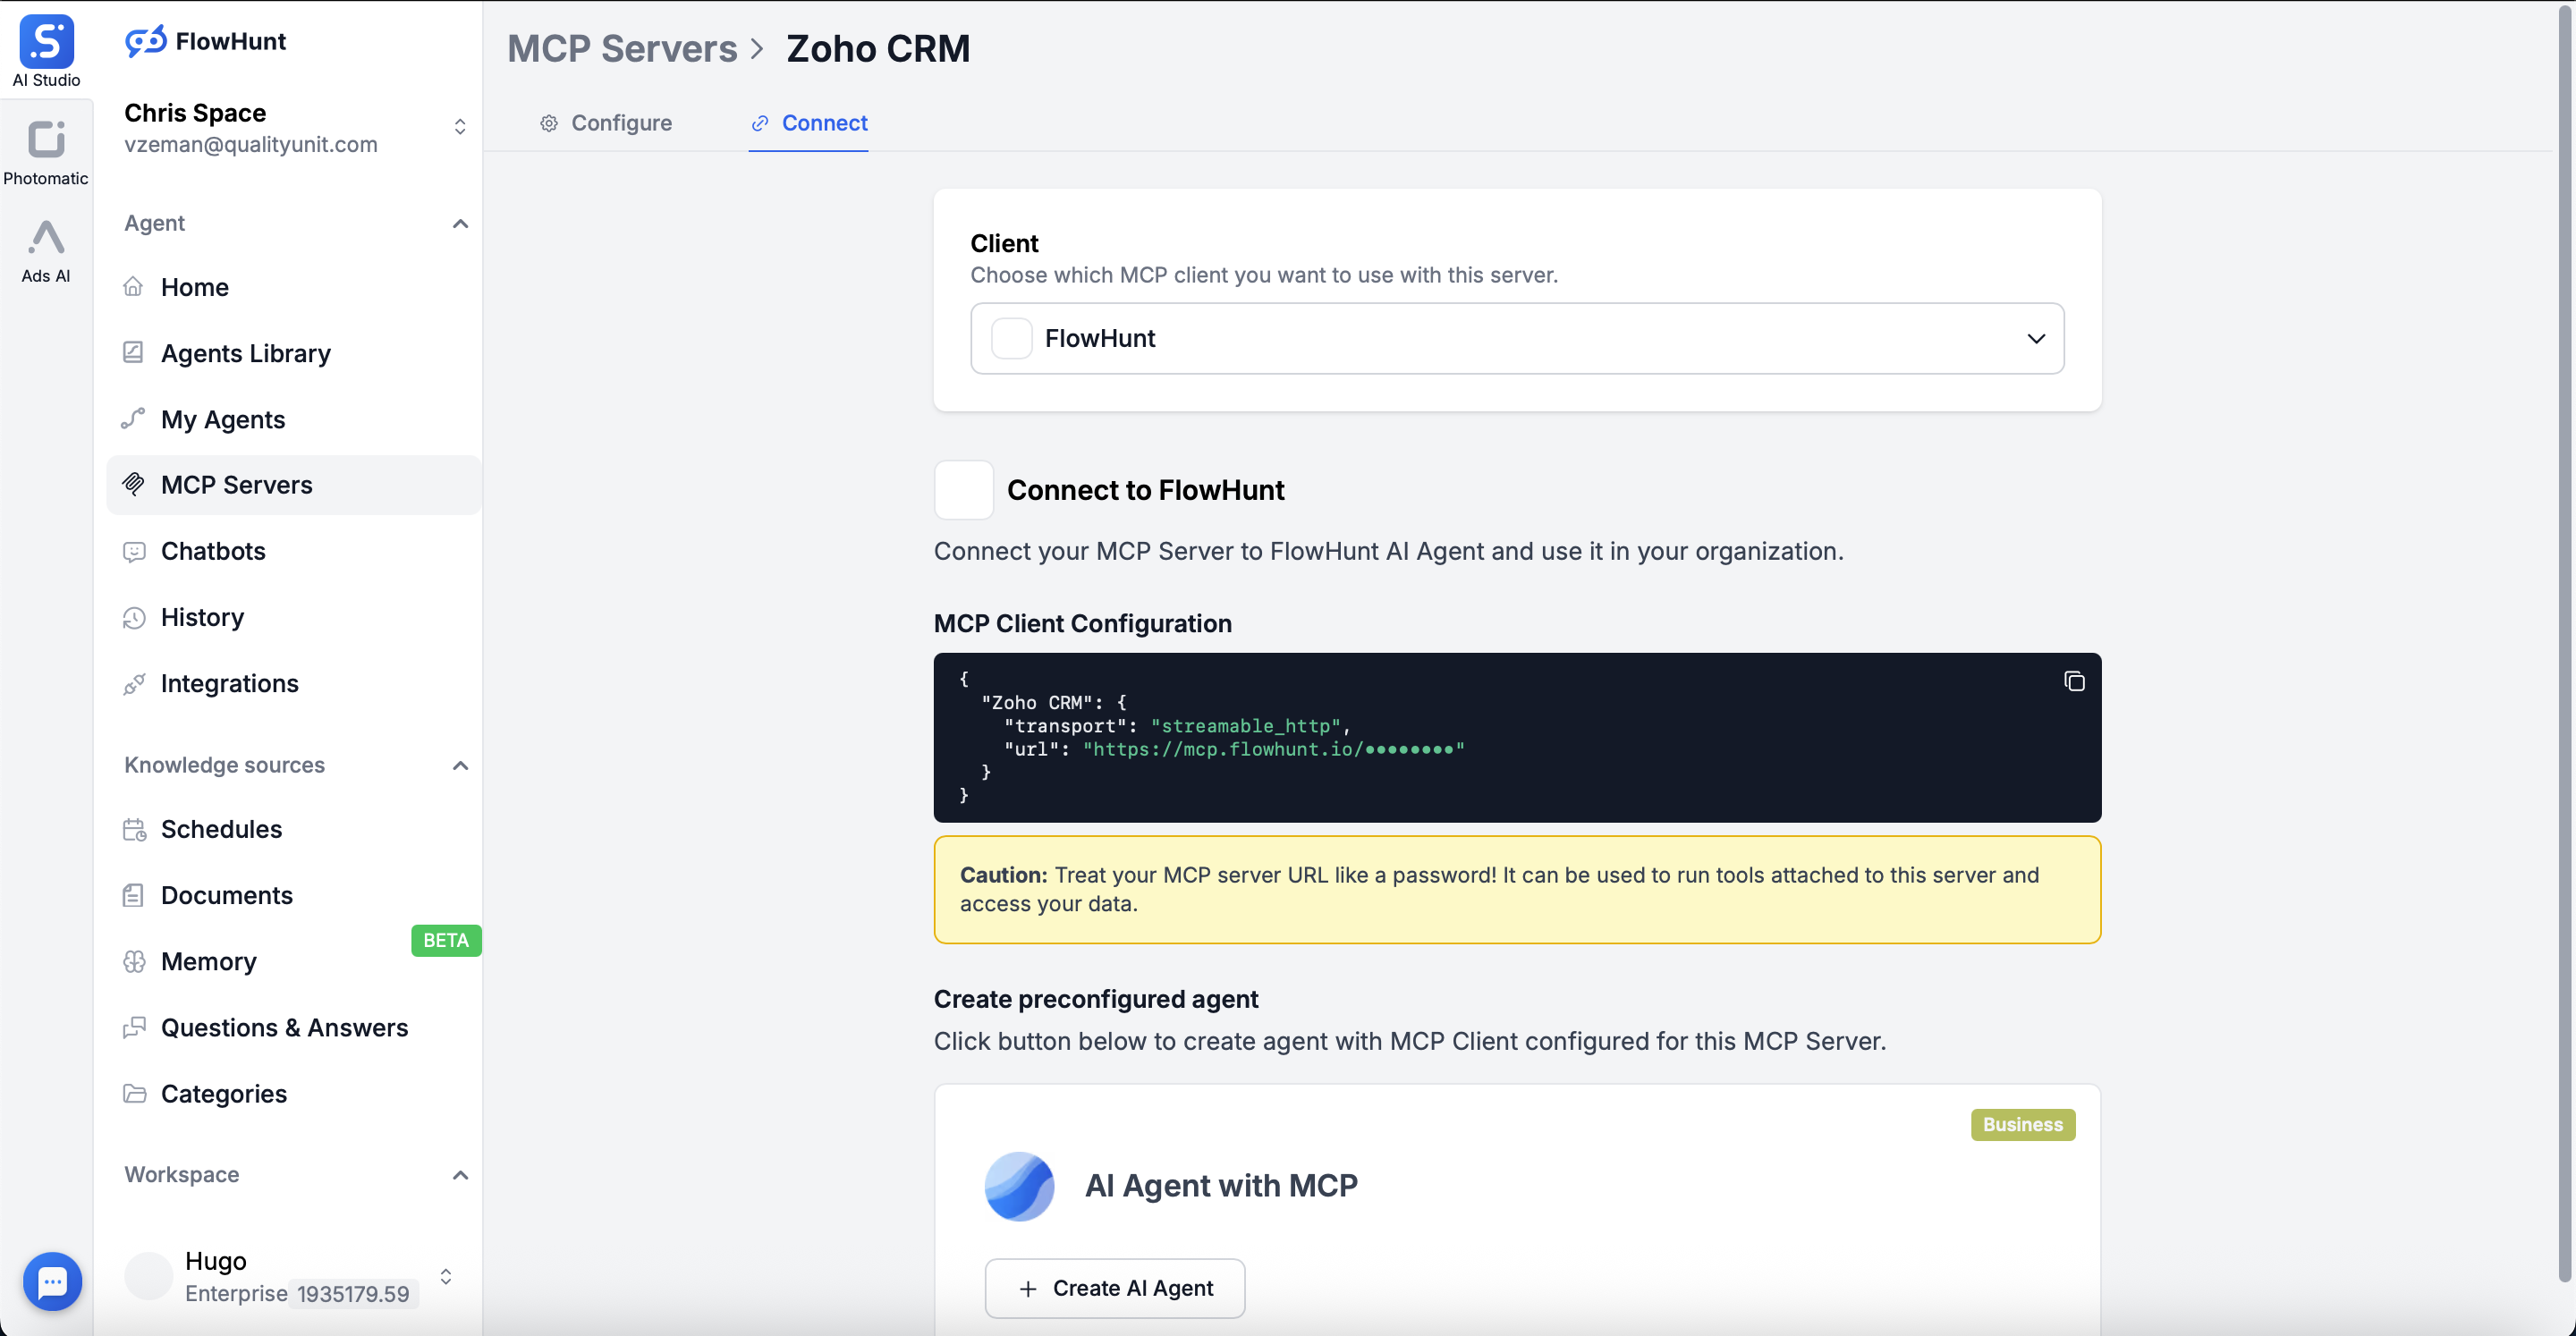Expand the Chris Space workspace switcher
Viewport: 2576px width, 1336px height.
[460, 126]
